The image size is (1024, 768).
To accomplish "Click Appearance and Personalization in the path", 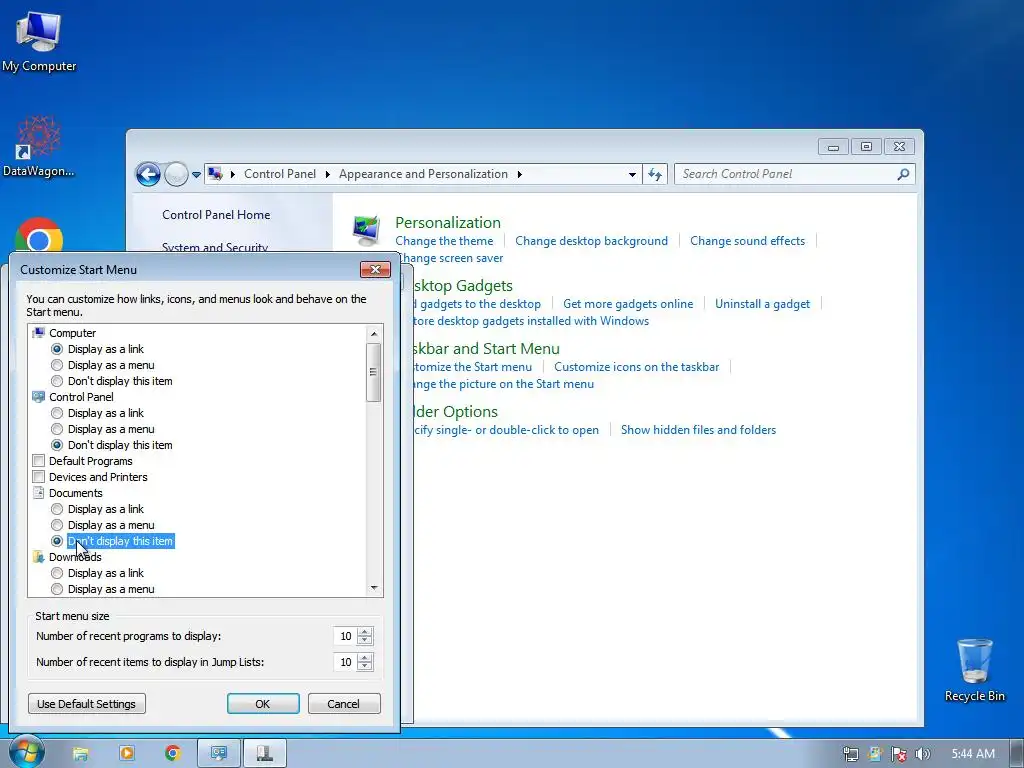I will (x=423, y=174).
